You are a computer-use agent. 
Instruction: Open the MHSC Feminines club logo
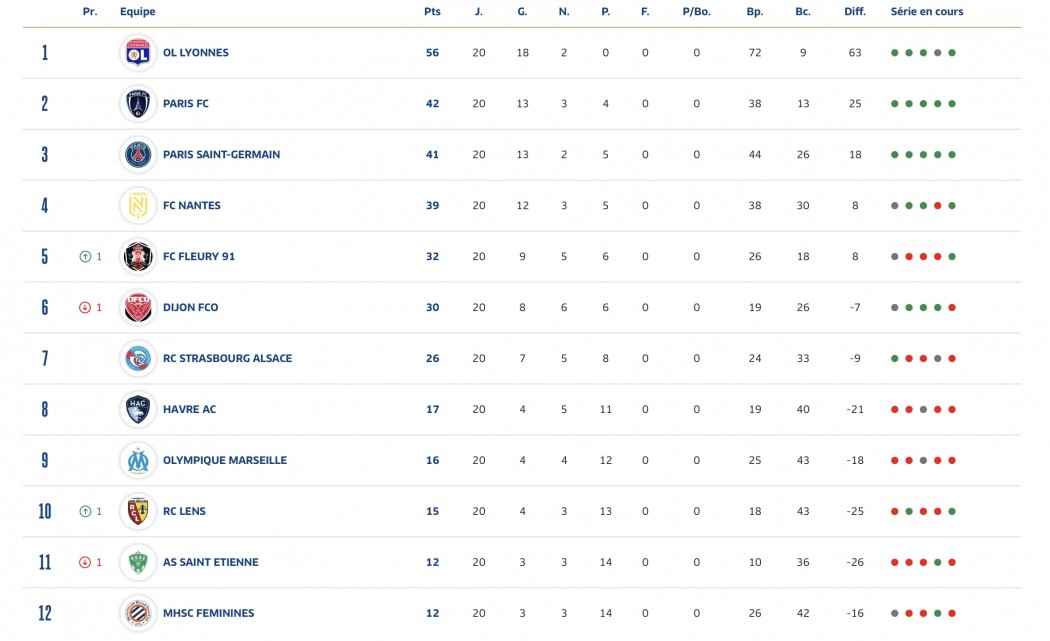[x=138, y=614]
